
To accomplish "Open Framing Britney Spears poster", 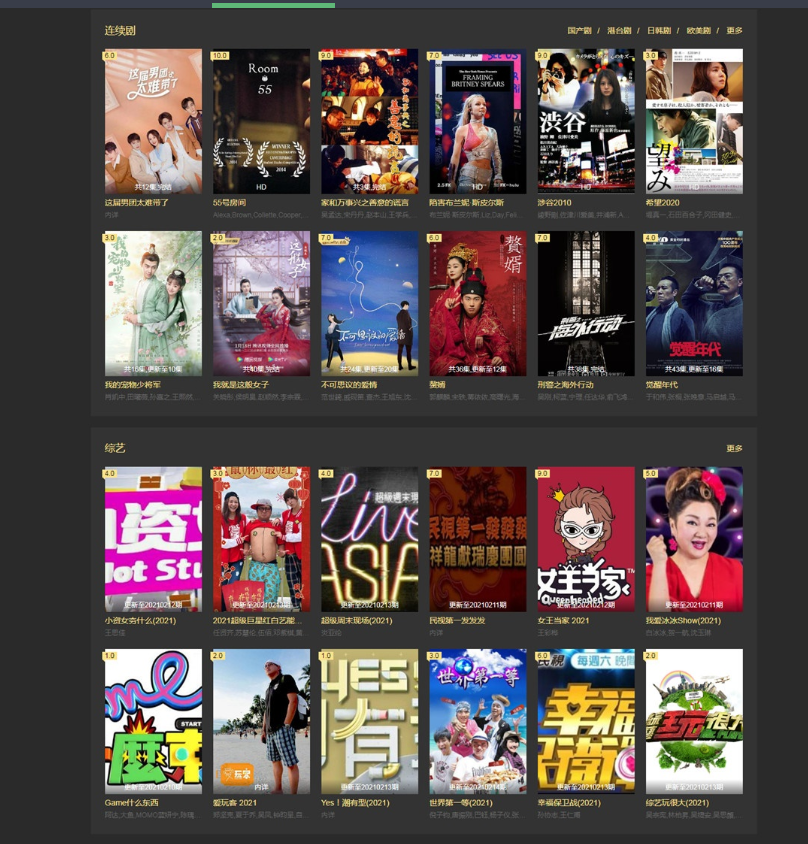I will click(x=478, y=120).
